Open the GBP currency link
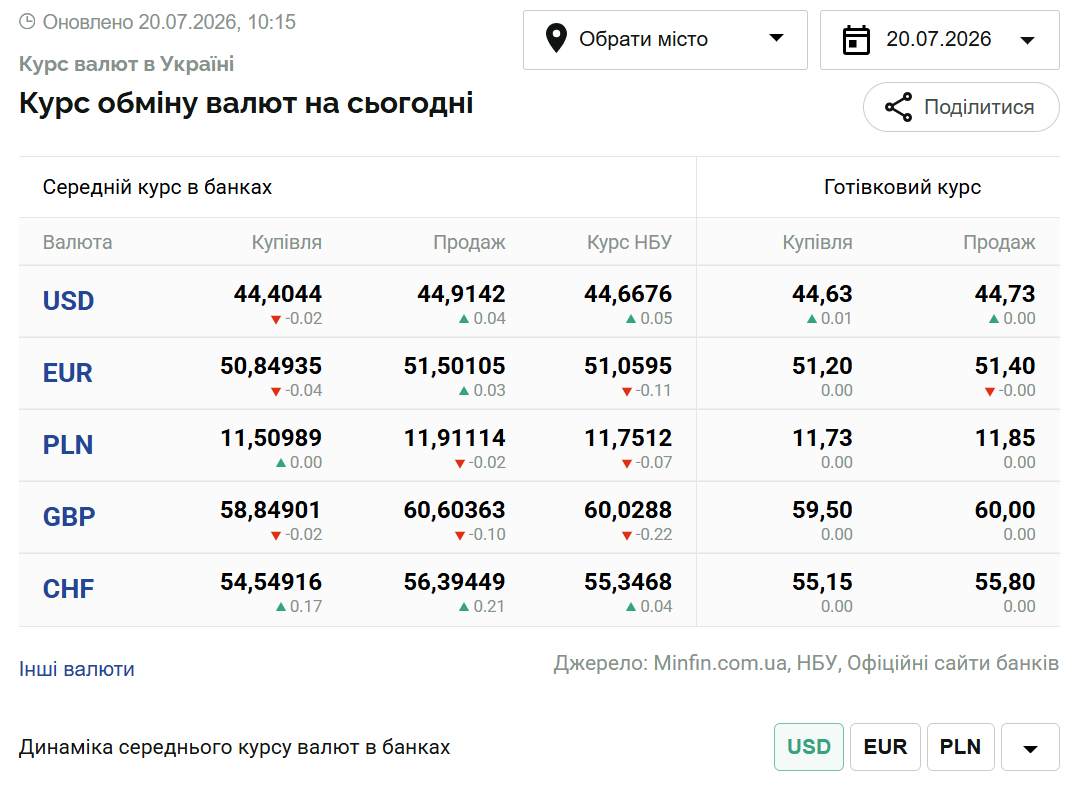 tap(69, 517)
